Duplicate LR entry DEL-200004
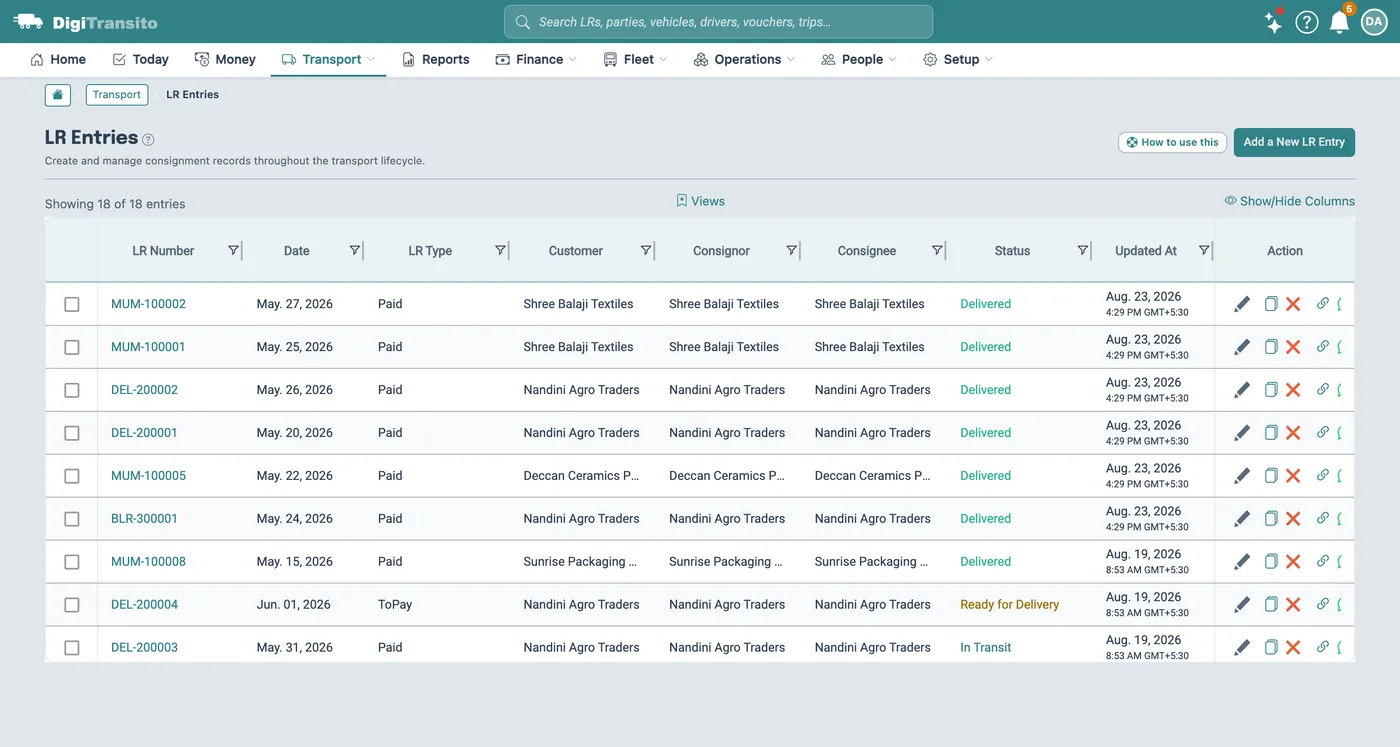Viewport: 1400px width, 747px height. (x=1271, y=605)
